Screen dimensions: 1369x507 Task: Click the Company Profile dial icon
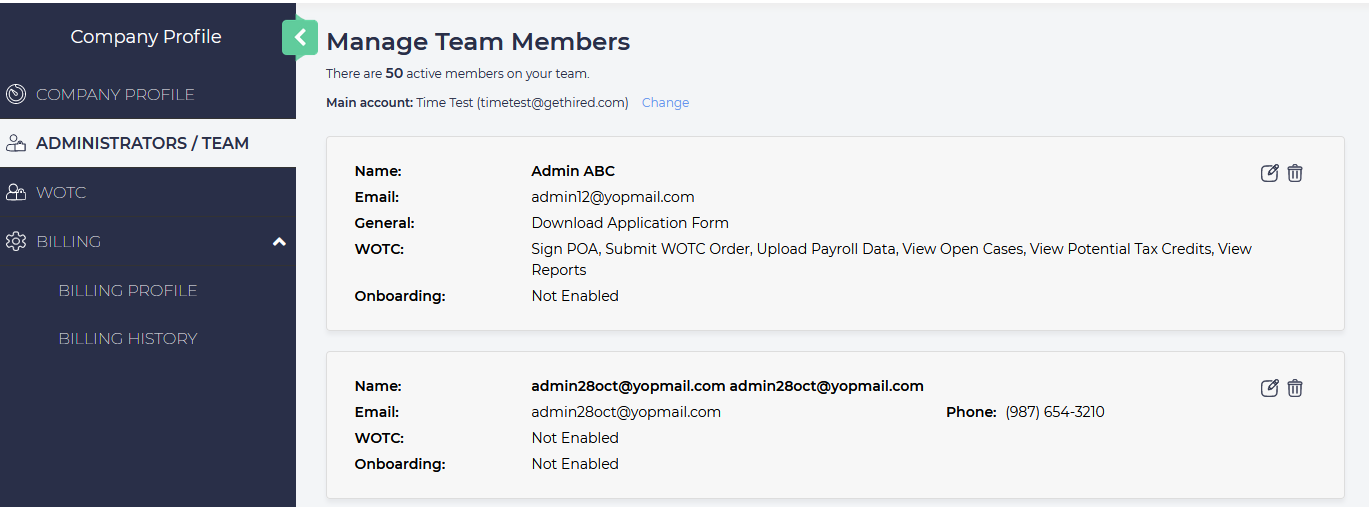(16, 95)
